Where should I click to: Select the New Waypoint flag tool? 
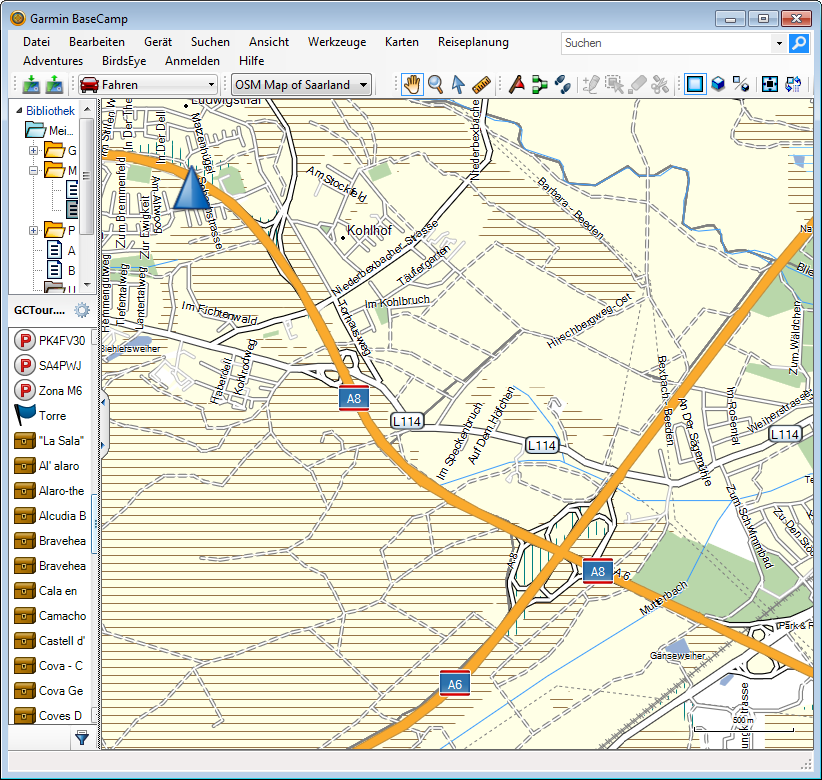(517, 84)
